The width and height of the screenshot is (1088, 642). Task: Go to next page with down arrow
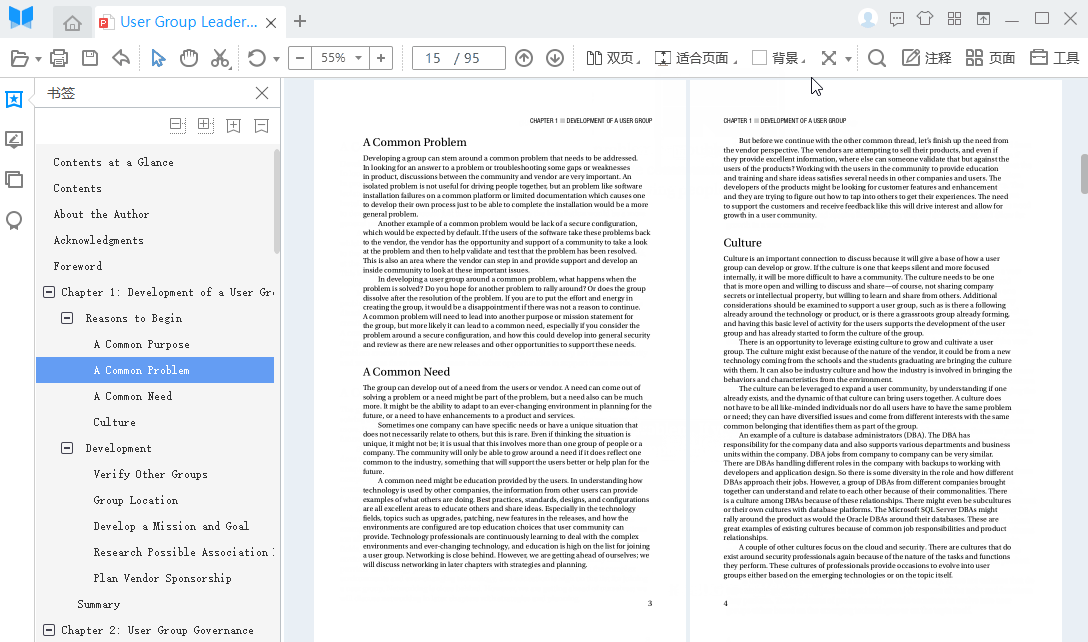coord(554,58)
